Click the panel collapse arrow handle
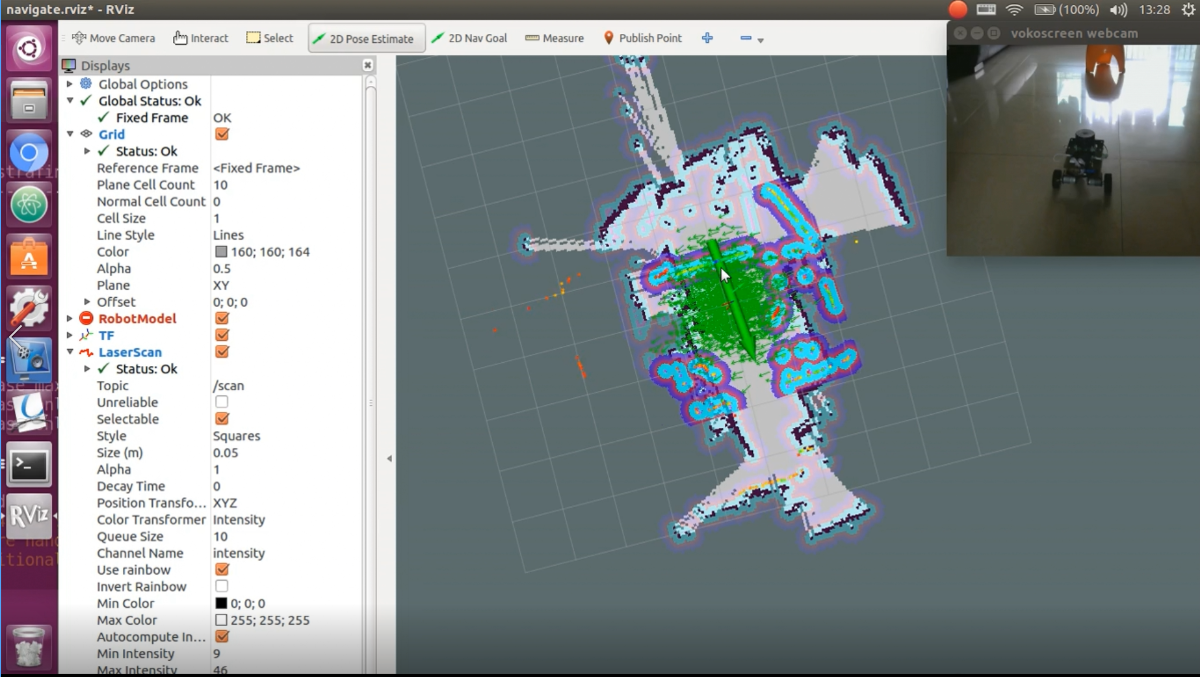Viewport: 1200px width, 677px height. pyautogui.click(x=389, y=459)
